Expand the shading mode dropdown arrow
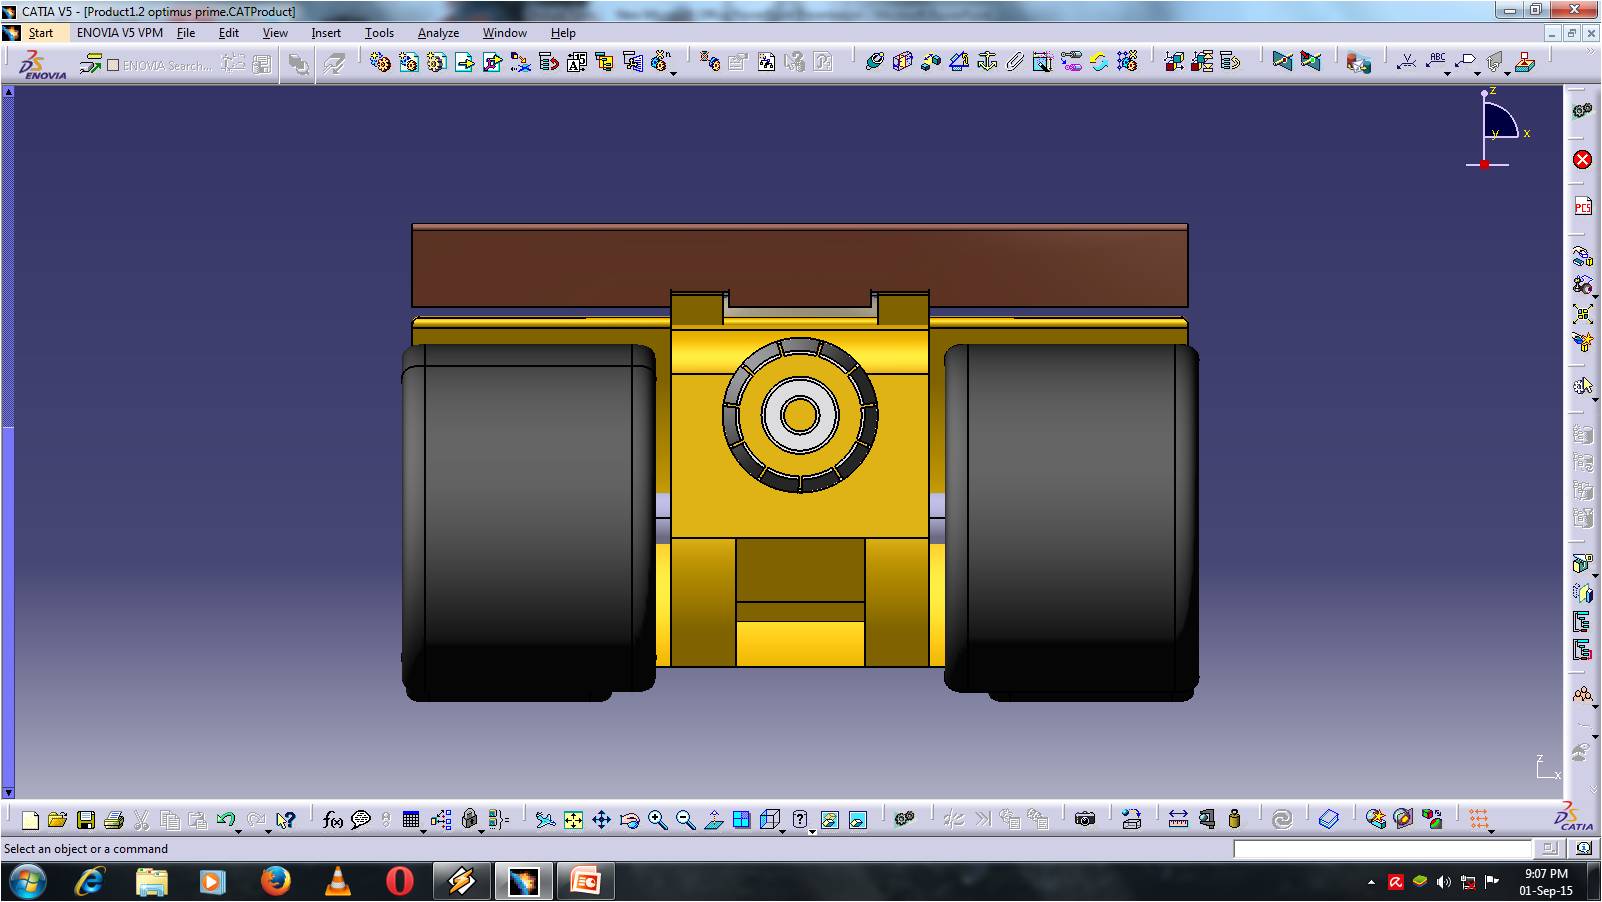The image size is (1602, 902). [x=811, y=830]
